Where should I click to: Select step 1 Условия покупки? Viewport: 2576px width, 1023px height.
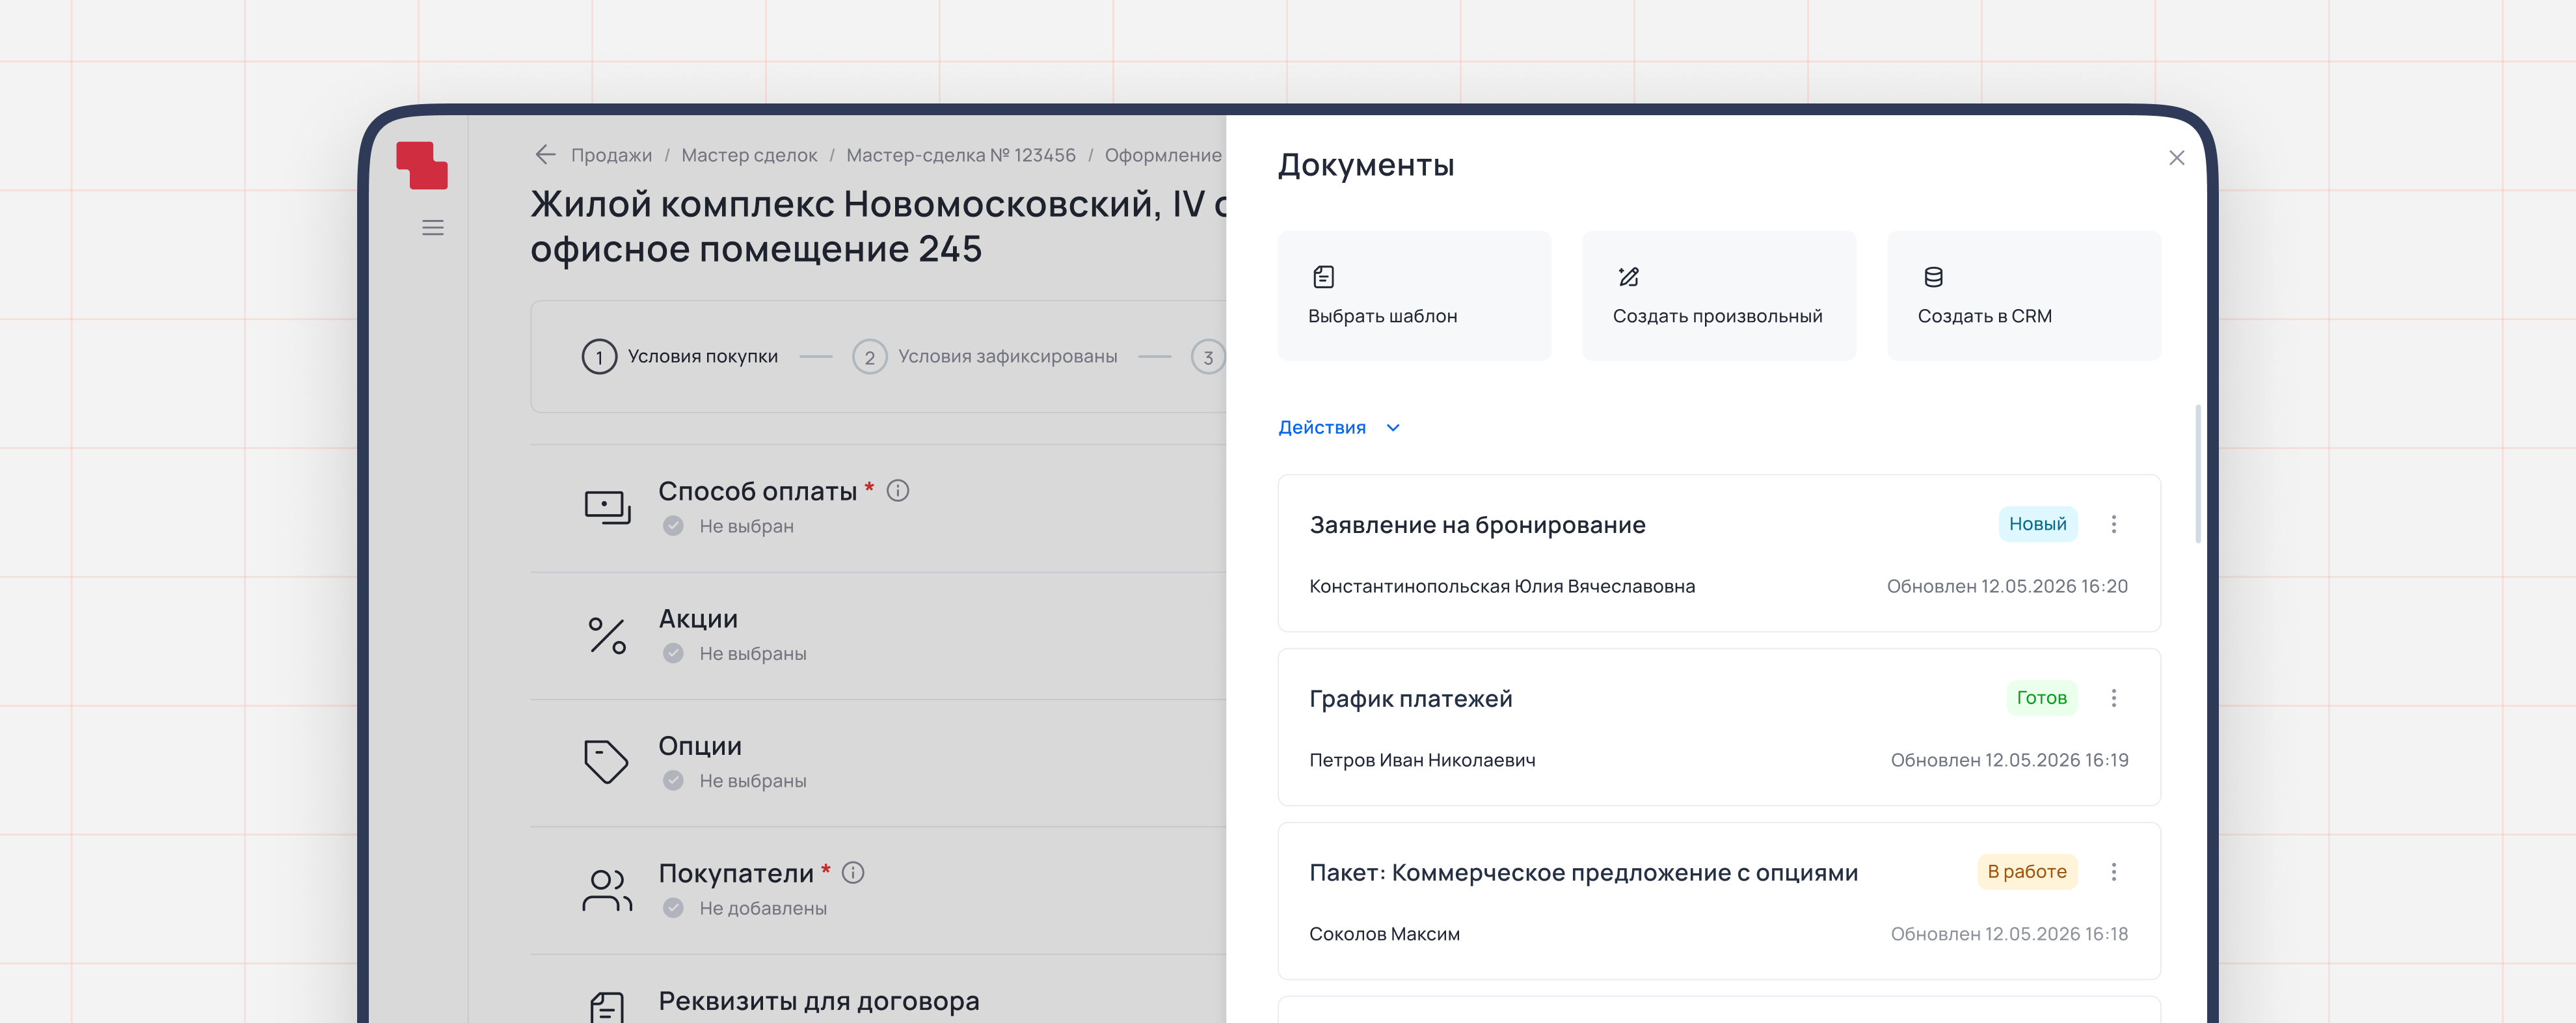tap(680, 357)
